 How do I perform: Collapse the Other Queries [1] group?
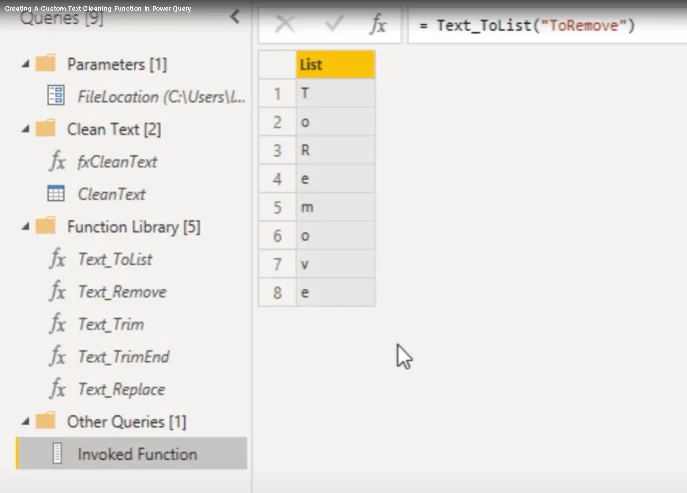25,422
